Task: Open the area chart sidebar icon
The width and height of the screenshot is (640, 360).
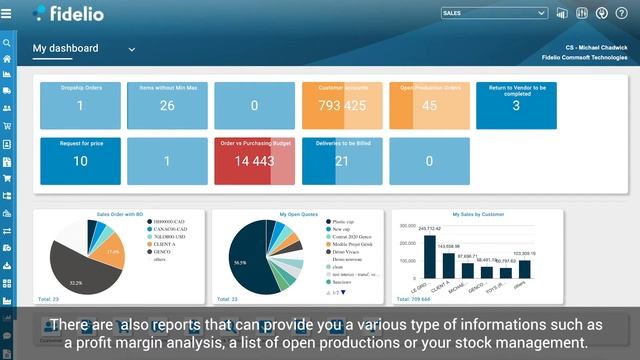Action: click(x=7, y=74)
